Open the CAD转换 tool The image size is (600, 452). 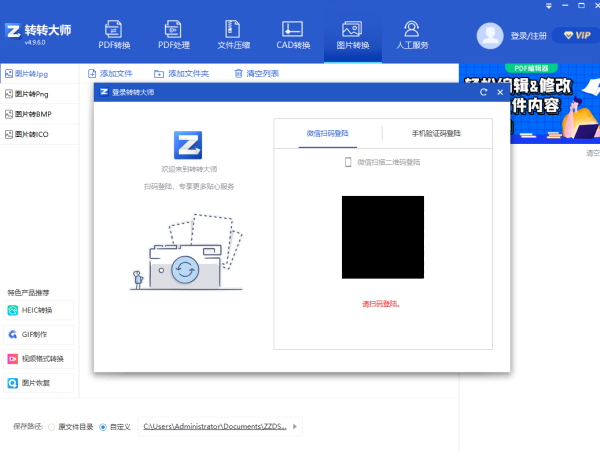pyautogui.click(x=292, y=35)
